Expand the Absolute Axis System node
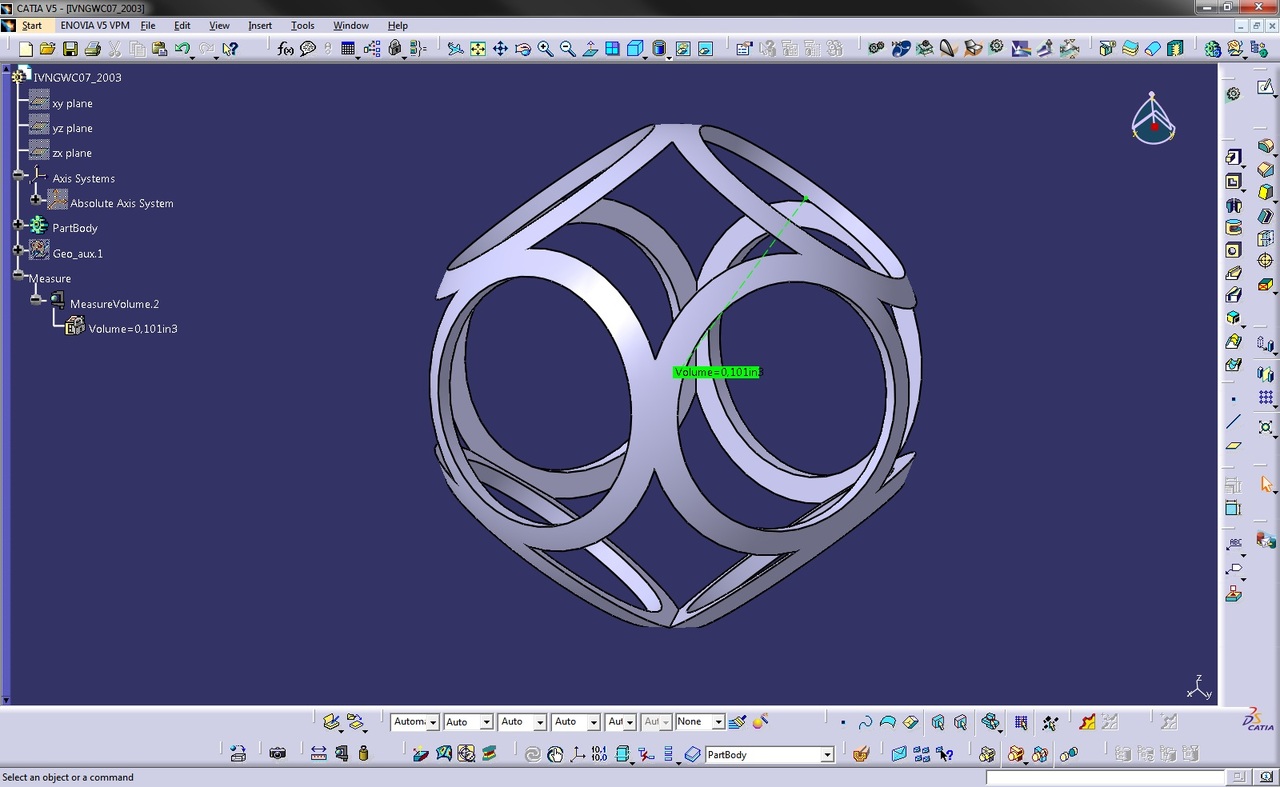Viewport: 1280px width, 787px height. coord(36,200)
